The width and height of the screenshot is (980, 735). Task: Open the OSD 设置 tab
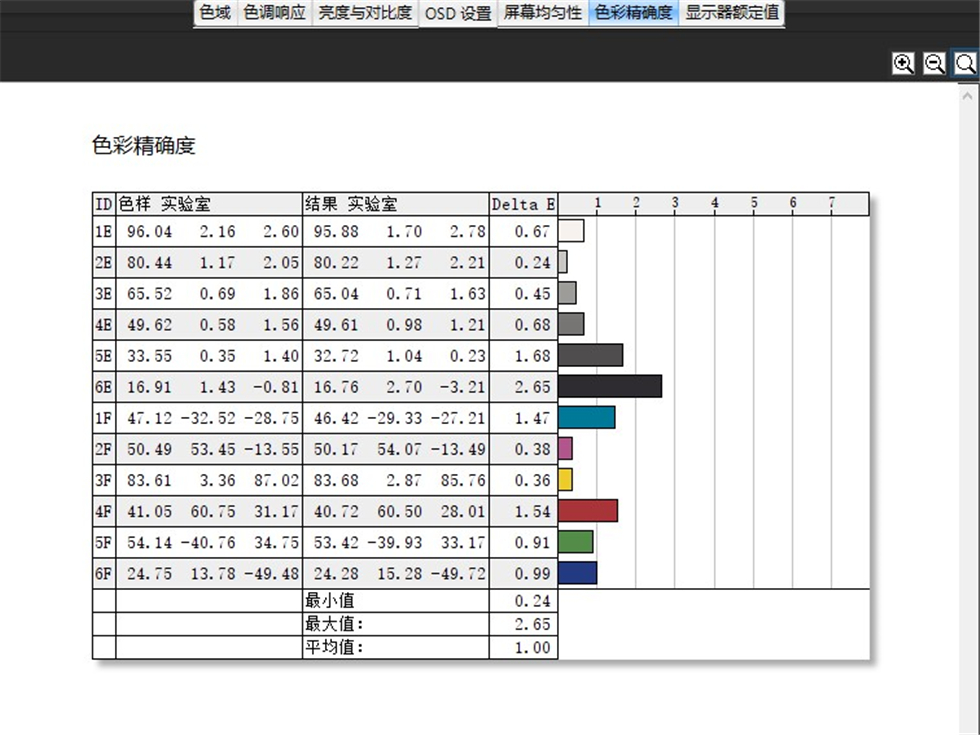pos(455,14)
